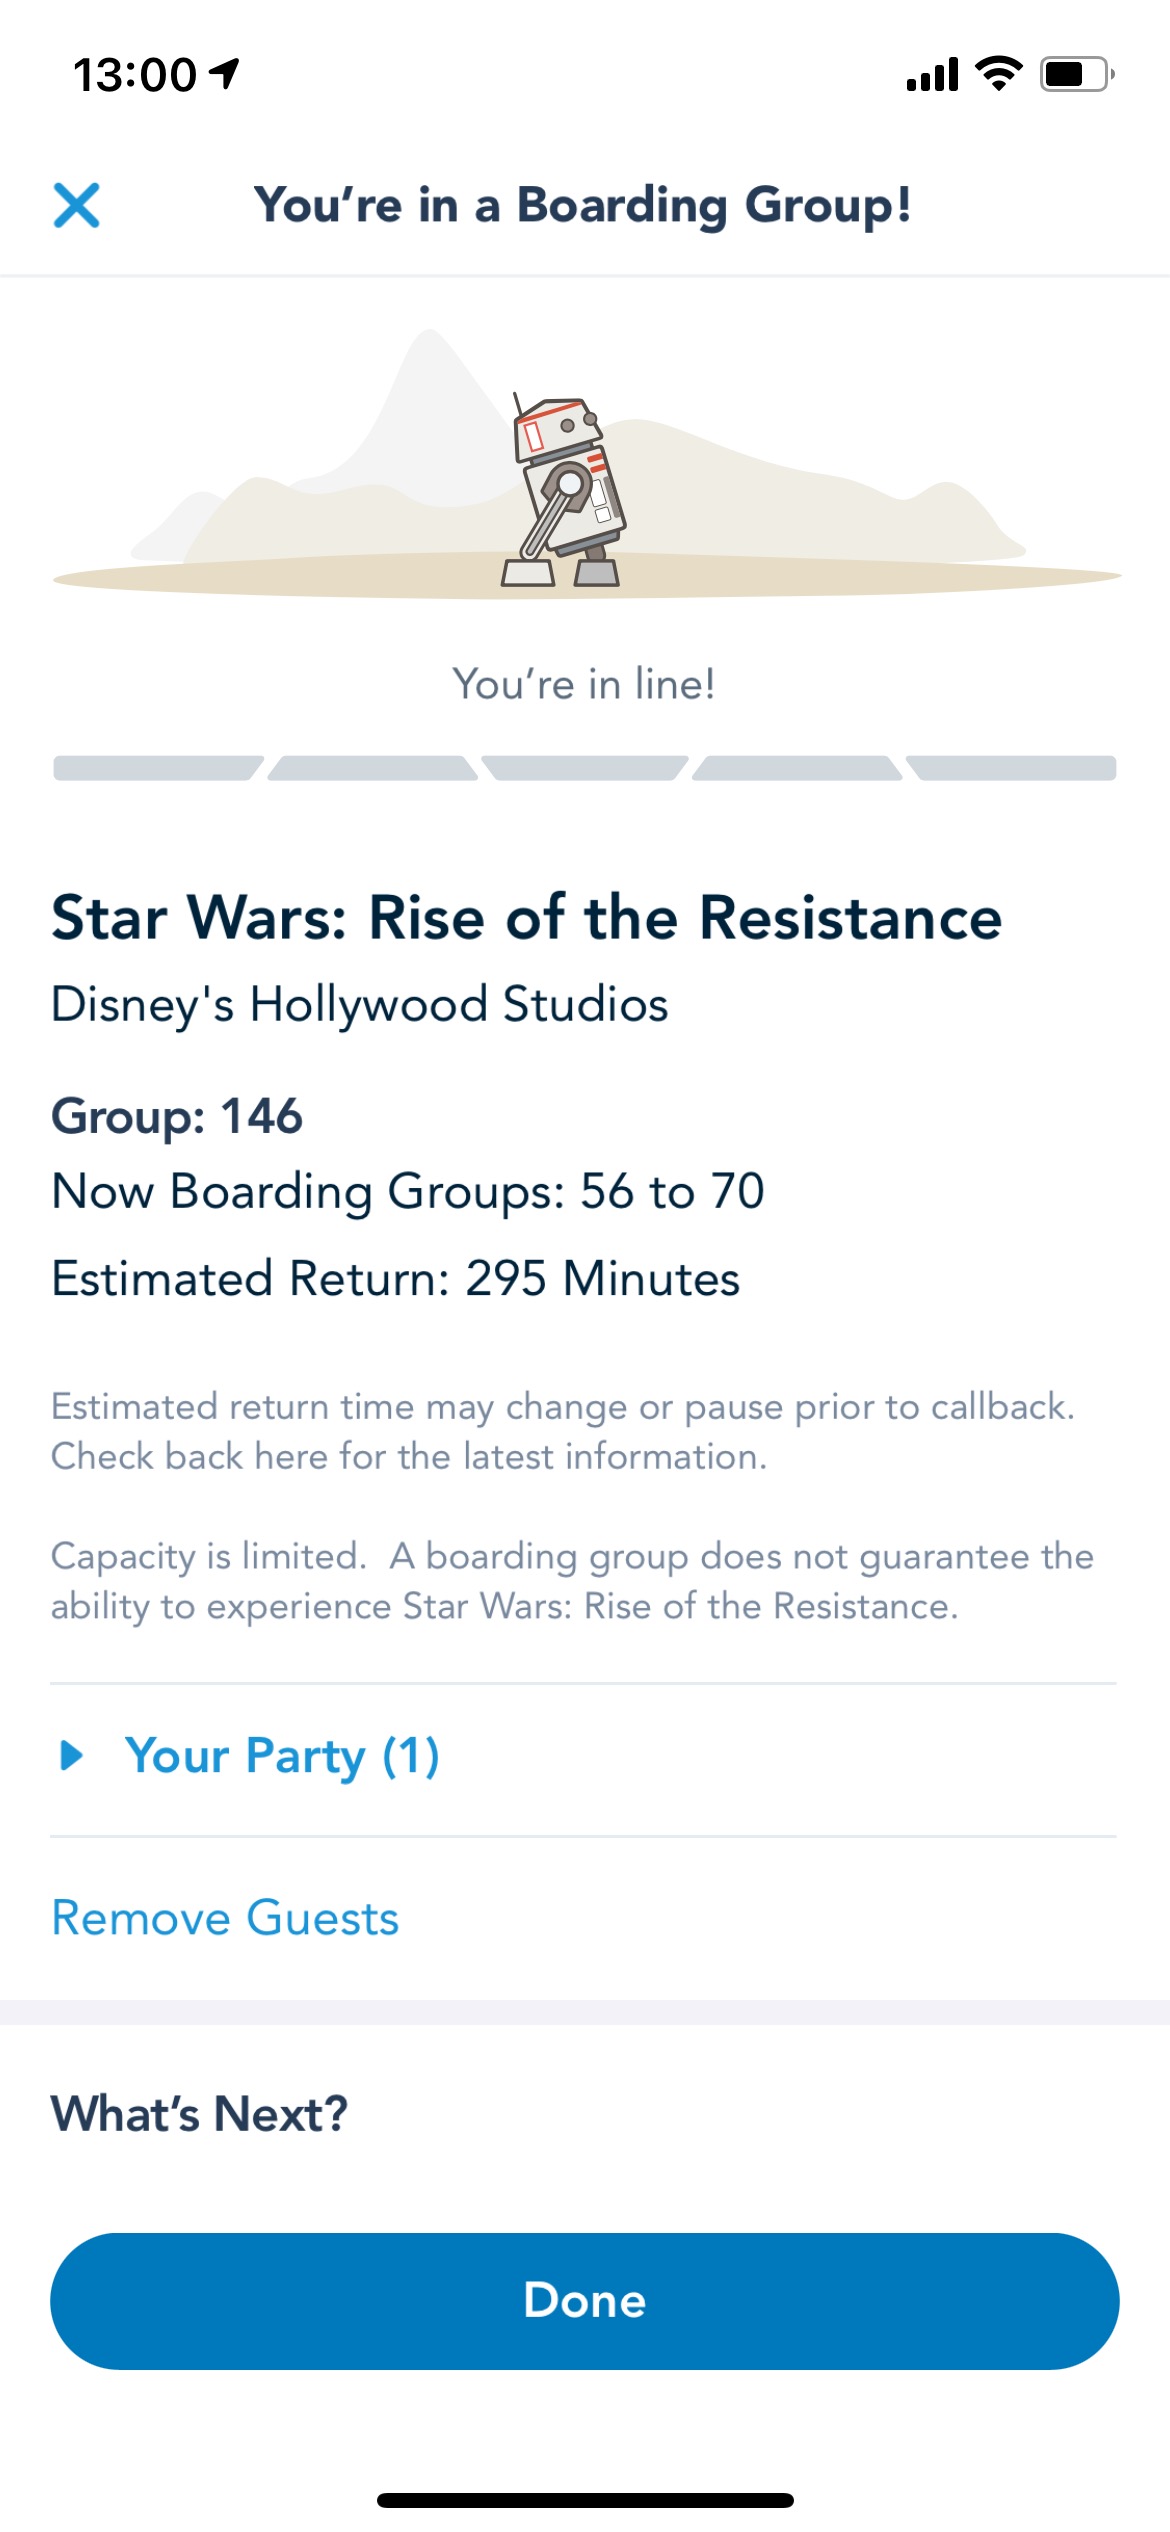Screen dimensions: 1170x2532
Task: Close the boarding group screen with X
Action: [76, 206]
